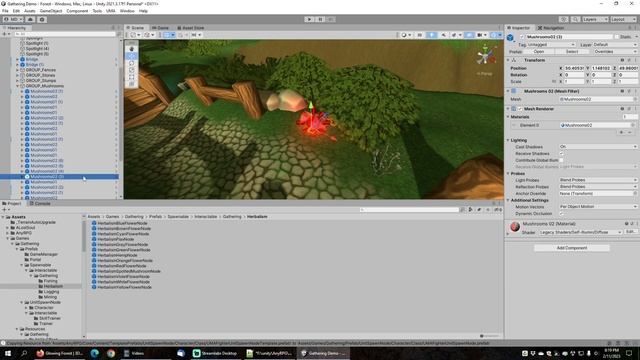Open the File menu
Image resolution: width=640 pixels, height=360 pixels.
coord(5,11)
